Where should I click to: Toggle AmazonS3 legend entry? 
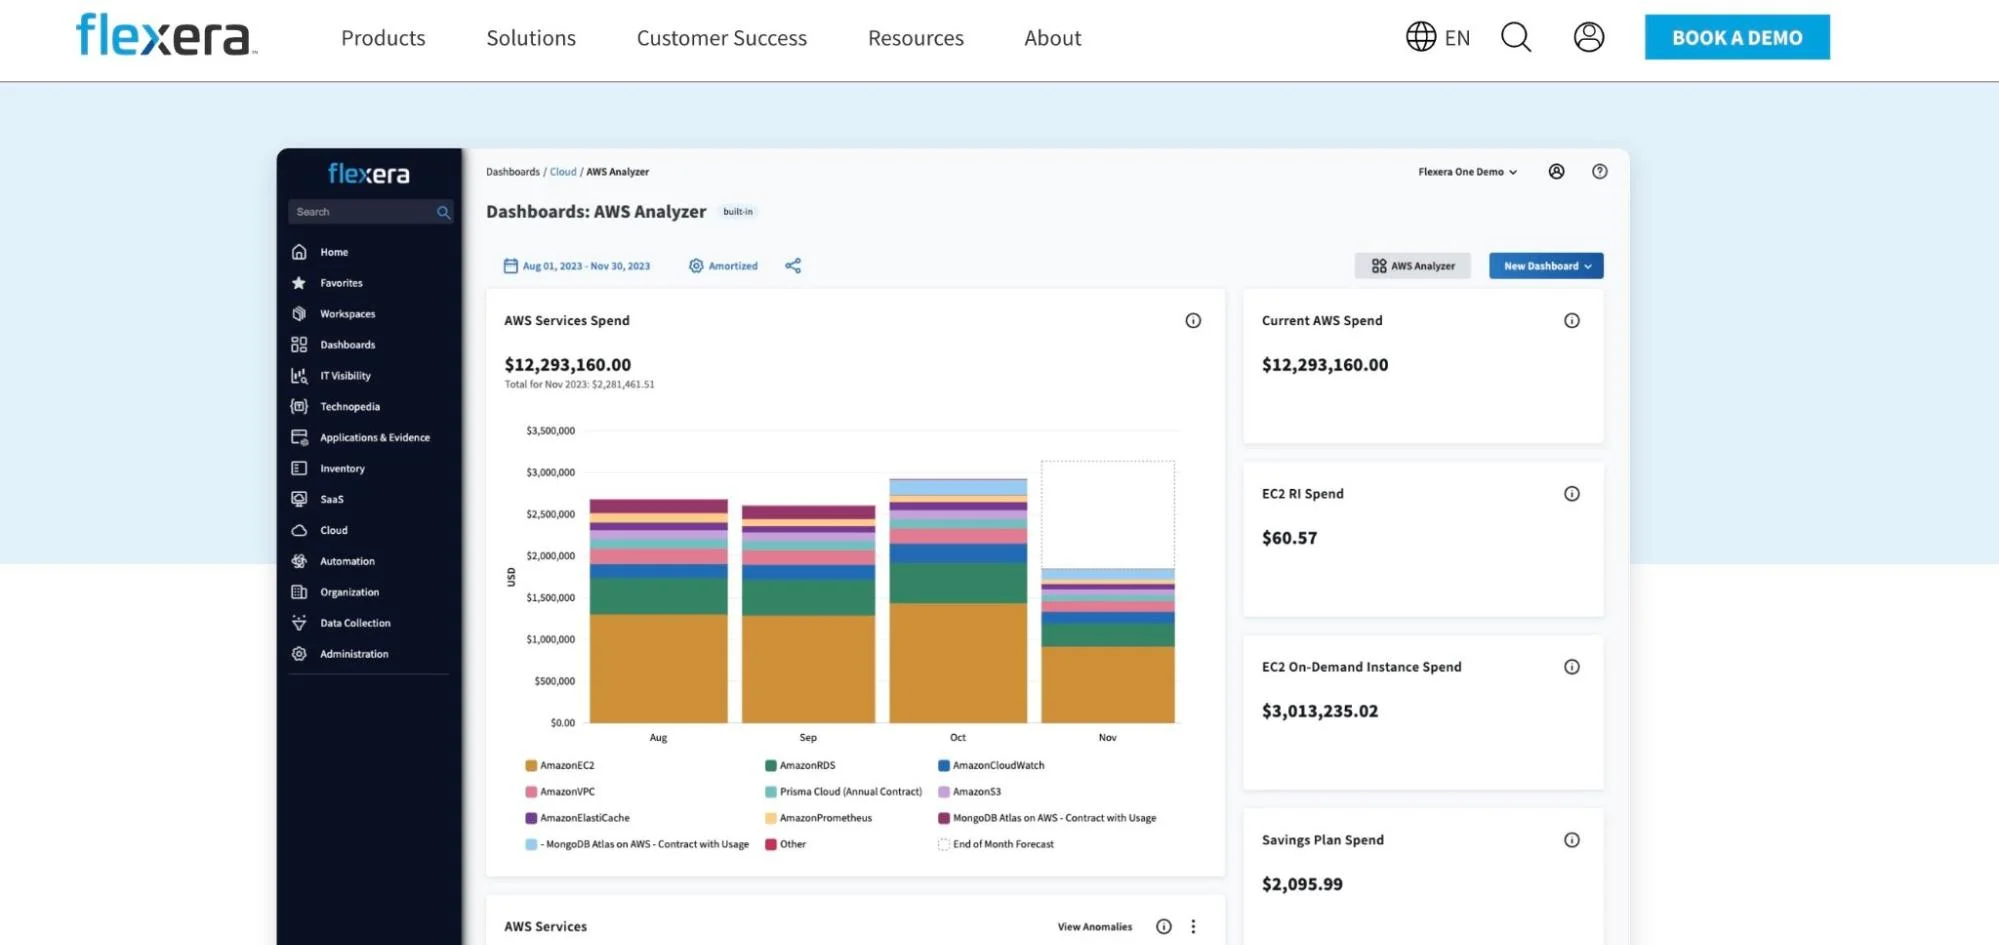[970, 792]
